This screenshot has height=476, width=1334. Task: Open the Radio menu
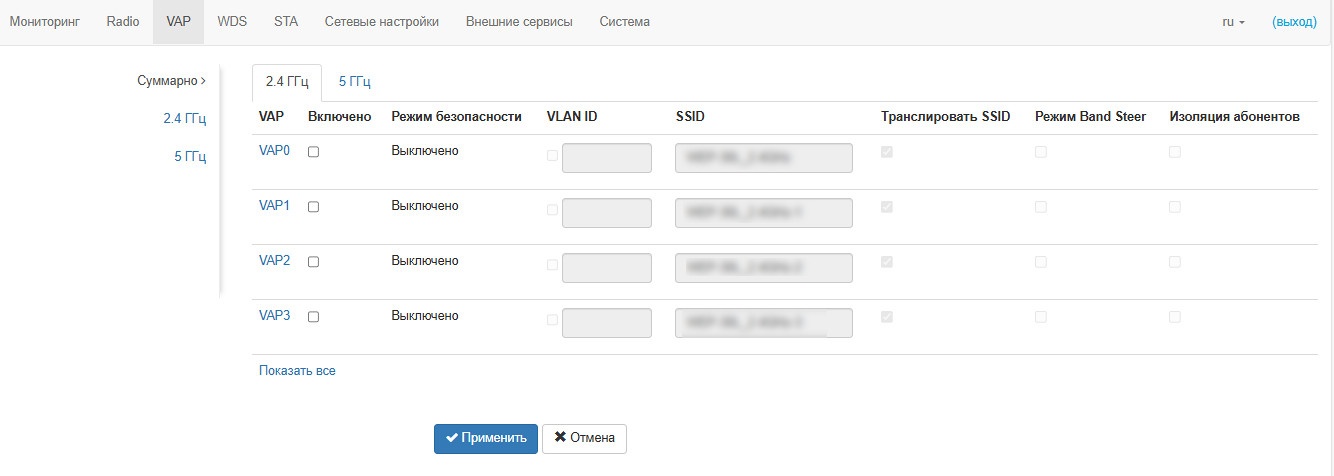click(x=123, y=22)
